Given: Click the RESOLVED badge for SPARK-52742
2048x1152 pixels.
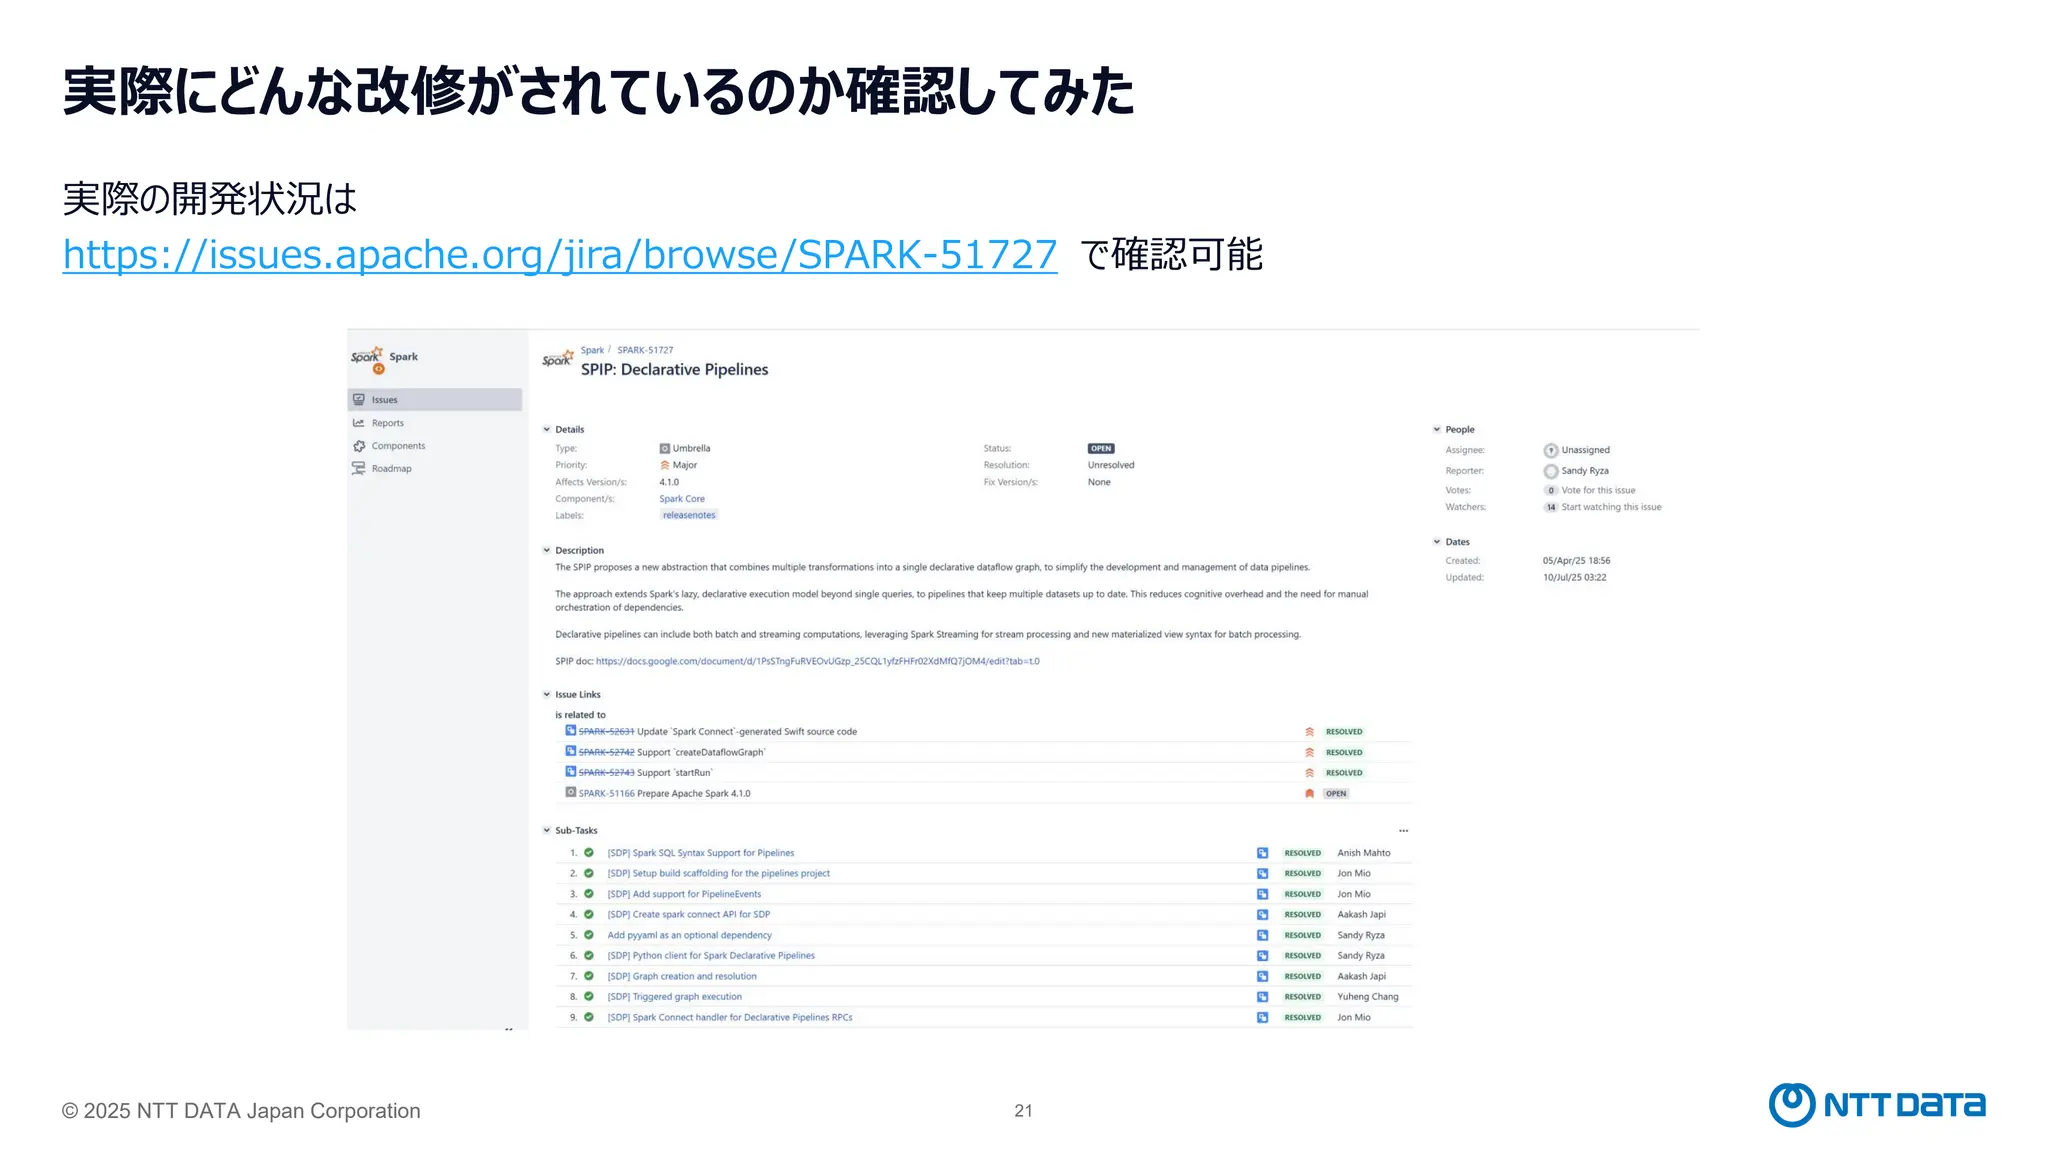Looking at the screenshot, I should click(1344, 752).
